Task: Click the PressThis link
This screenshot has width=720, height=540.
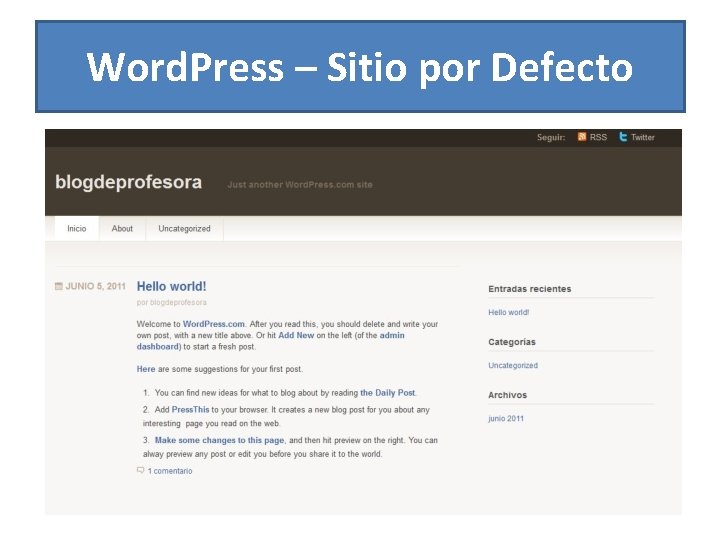Action: (x=190, y=409)
